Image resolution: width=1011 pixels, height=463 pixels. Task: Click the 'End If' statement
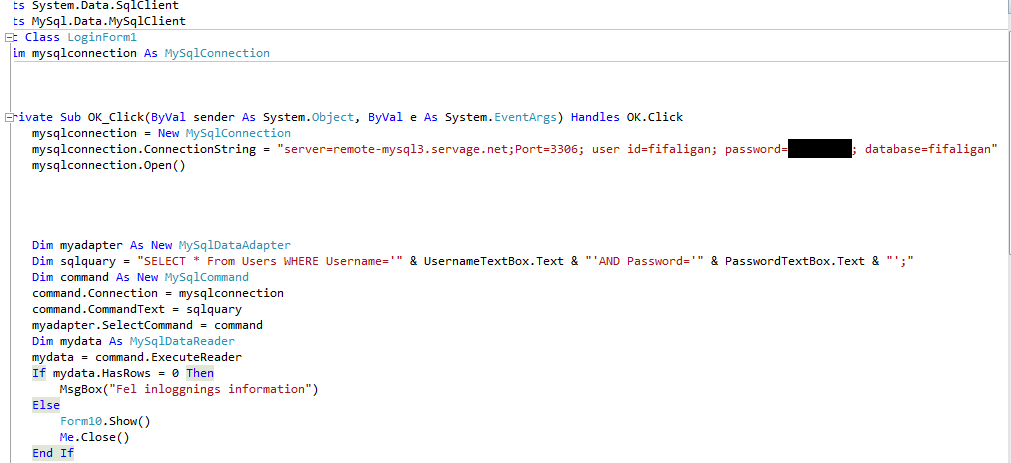(53, 453)
